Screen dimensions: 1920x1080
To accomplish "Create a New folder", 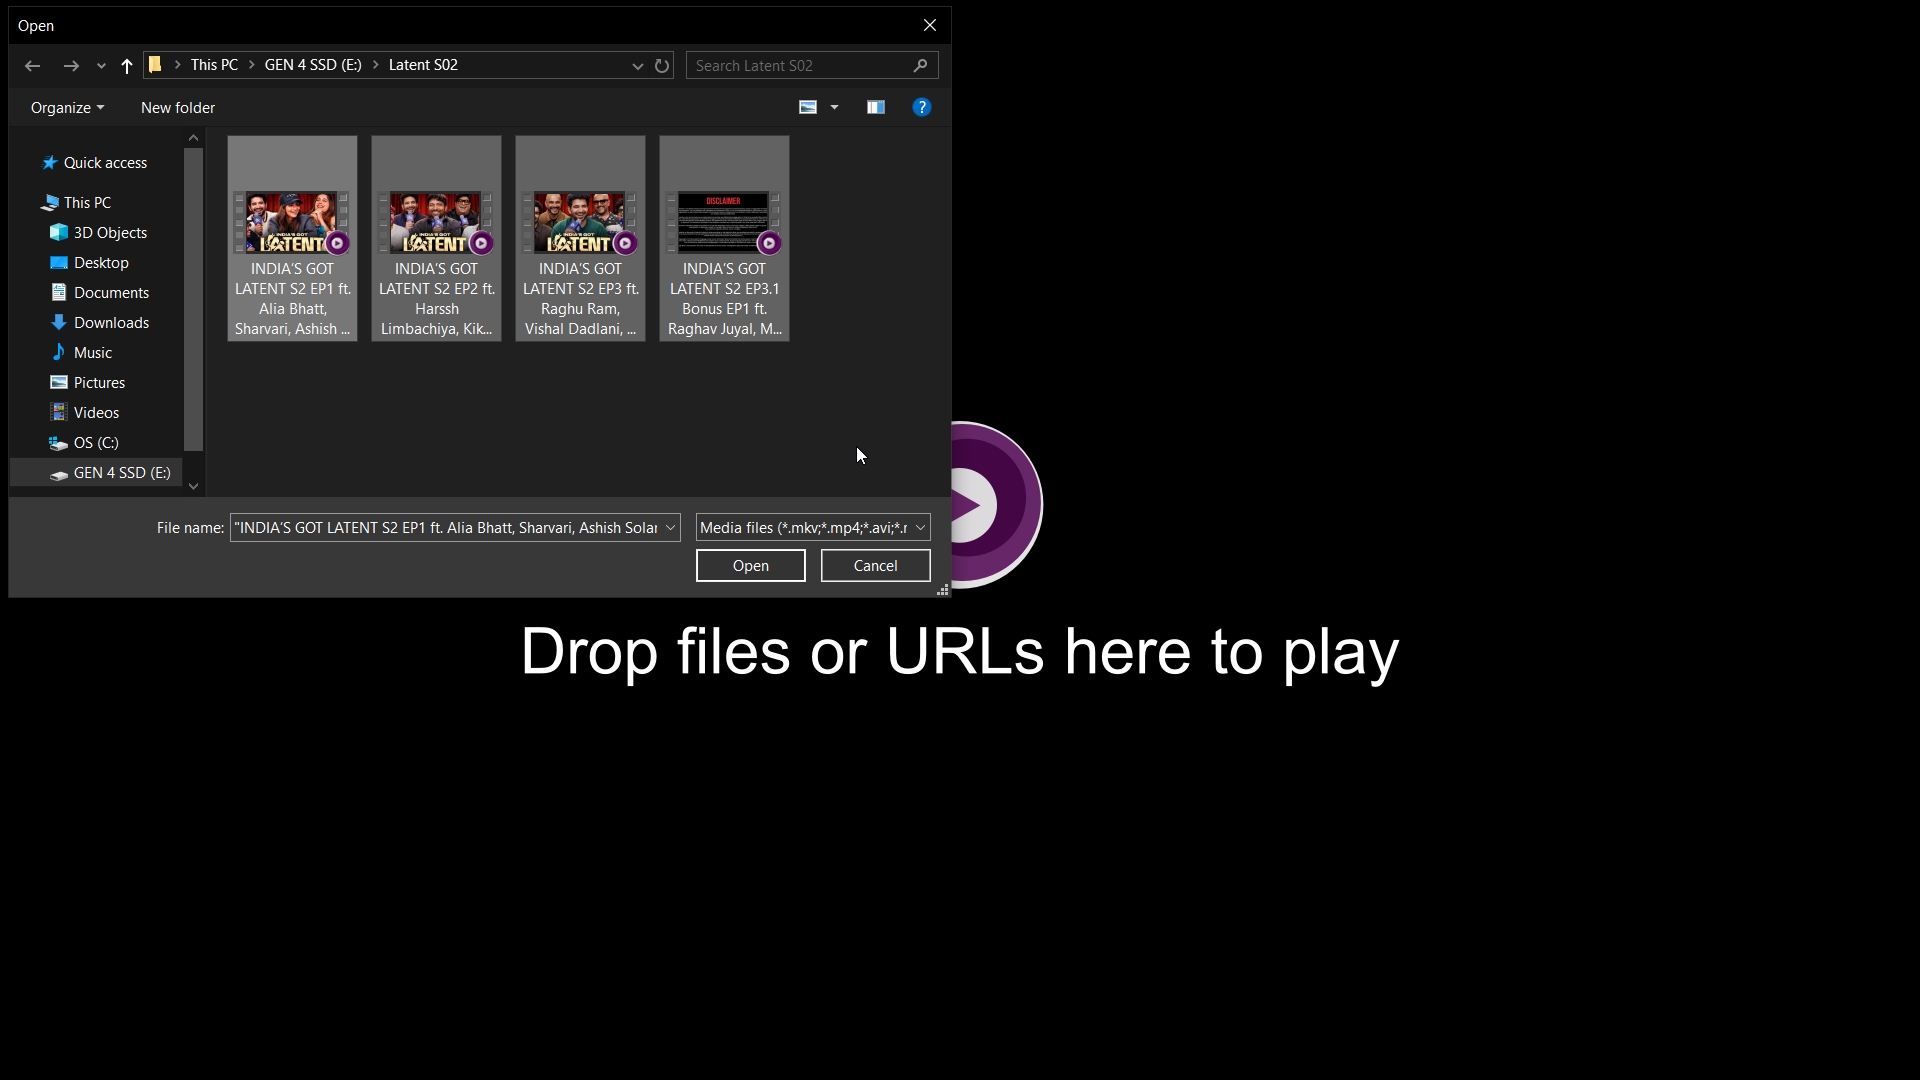I will (178, 108).
